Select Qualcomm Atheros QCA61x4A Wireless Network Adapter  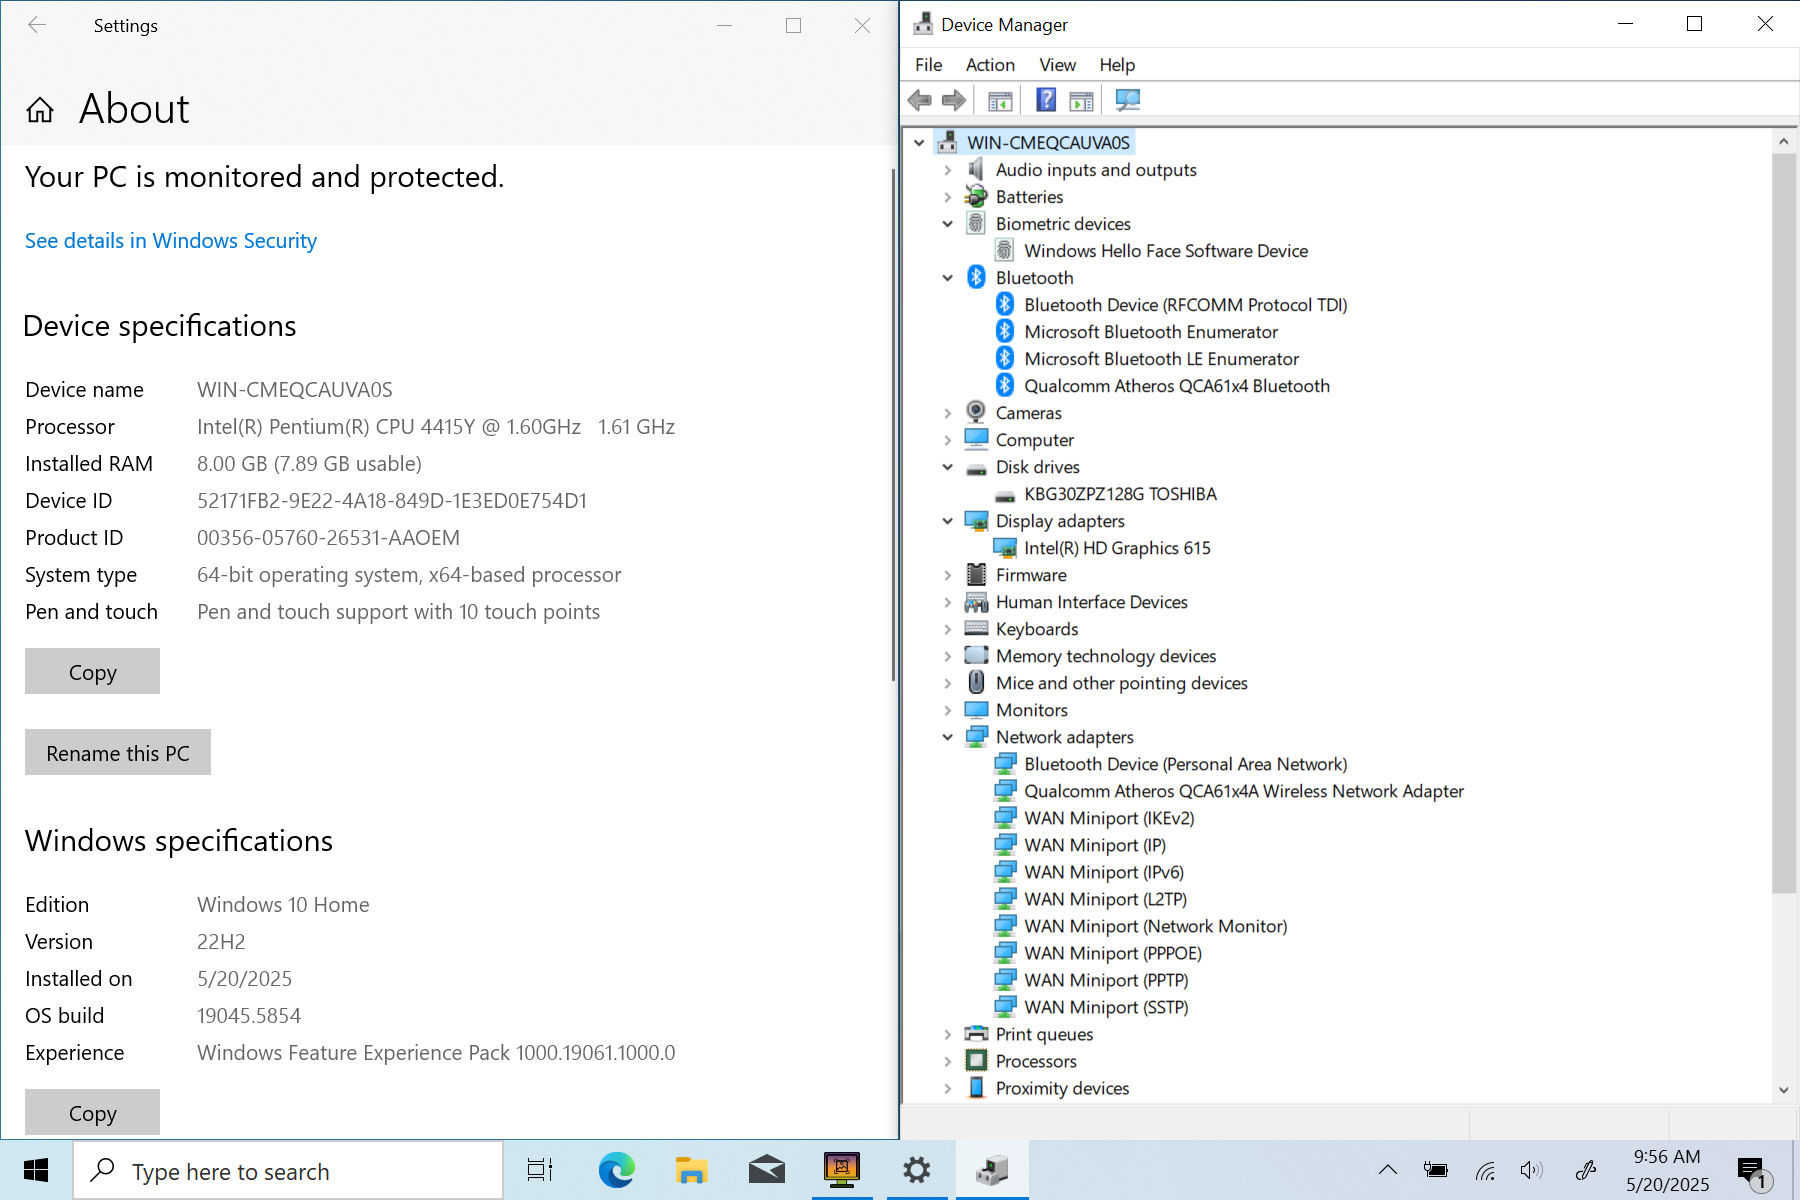1244,791
